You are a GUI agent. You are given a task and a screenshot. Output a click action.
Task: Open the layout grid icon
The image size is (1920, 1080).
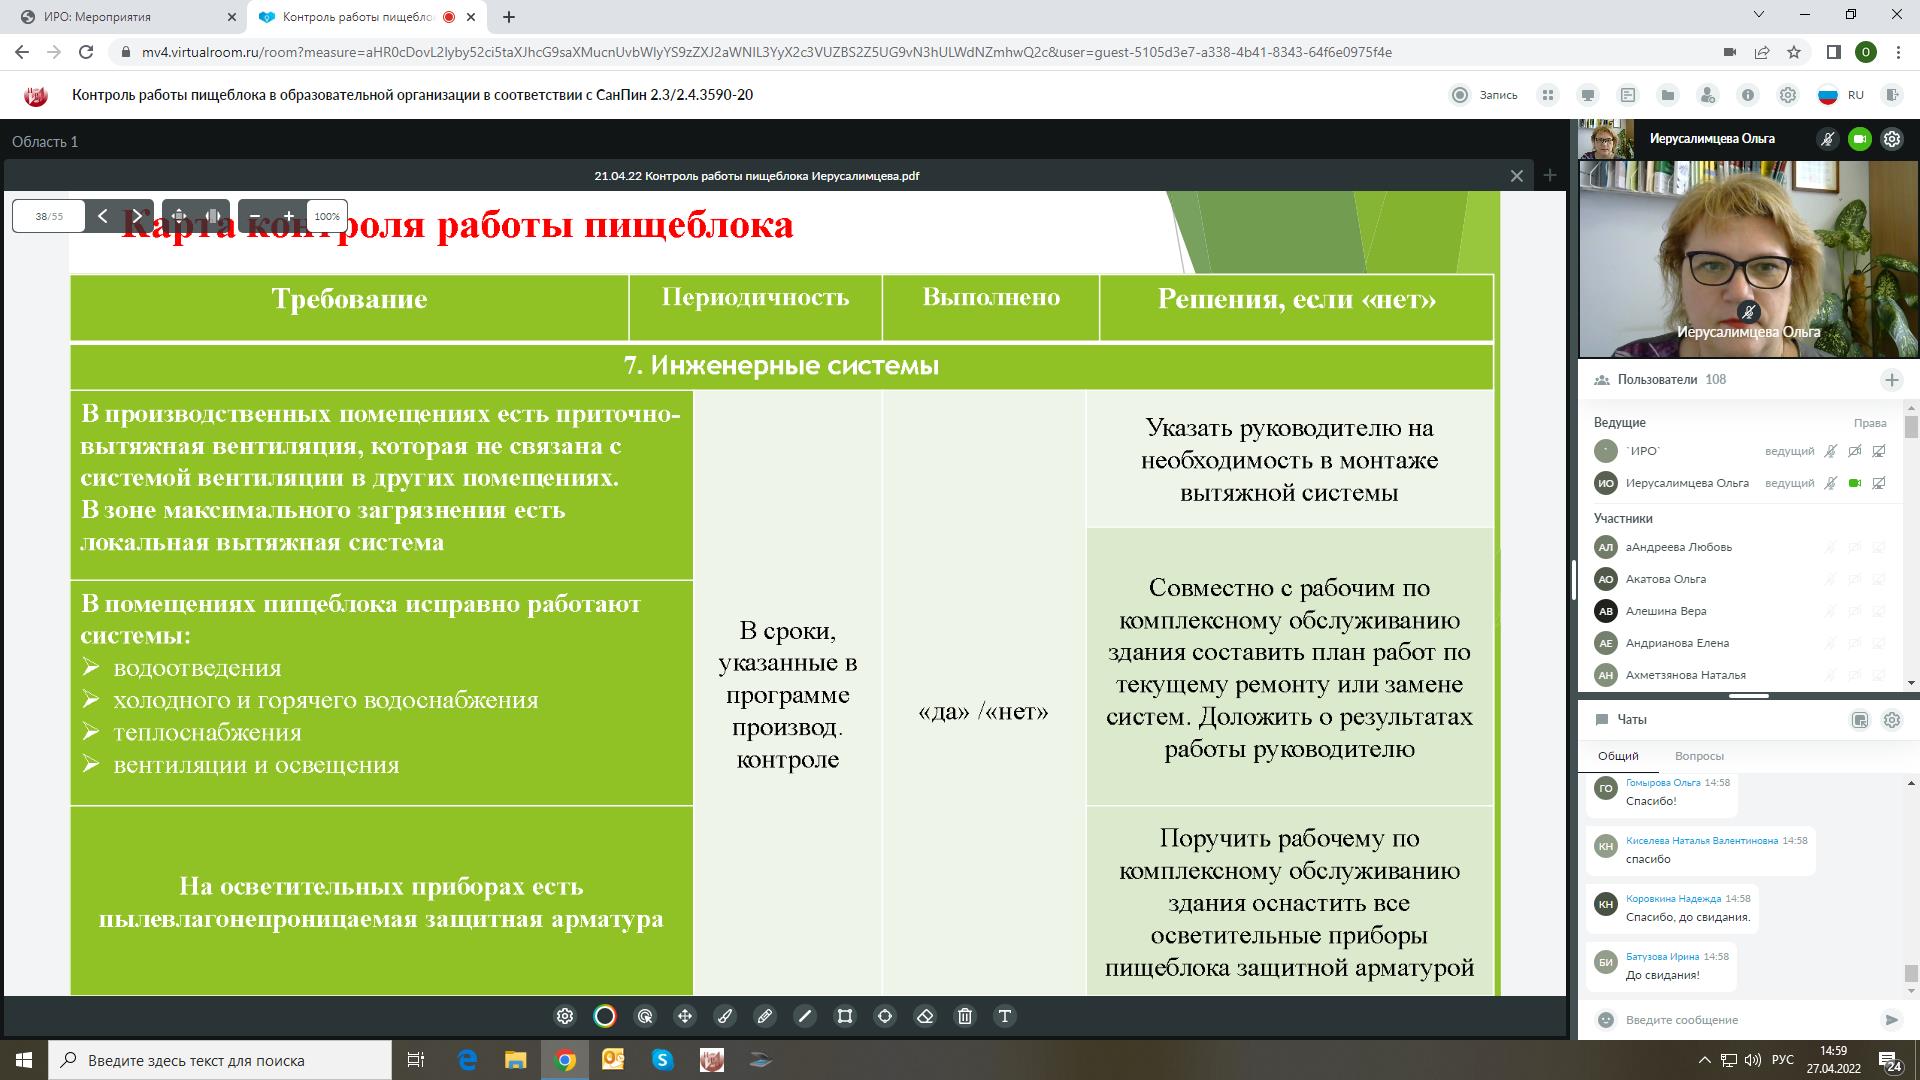[1548, 95]
